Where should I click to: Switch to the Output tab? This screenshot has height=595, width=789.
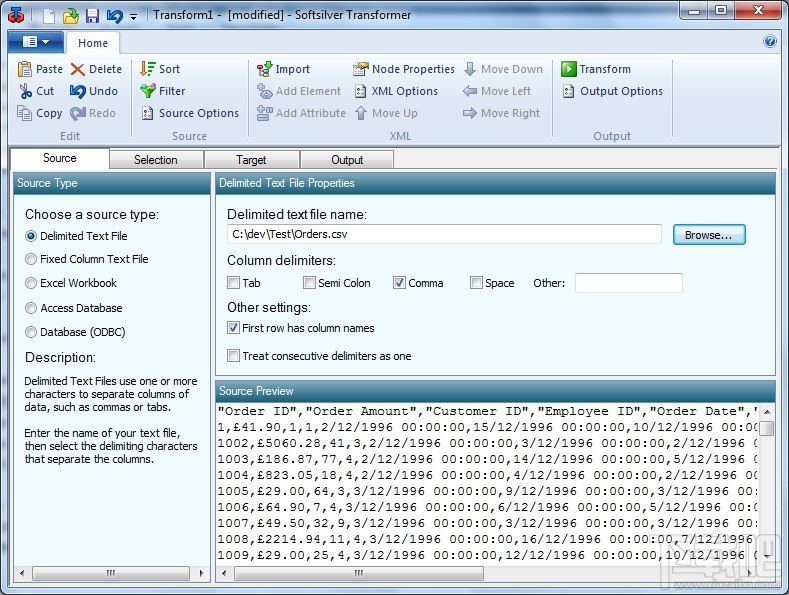click(347, 160)
